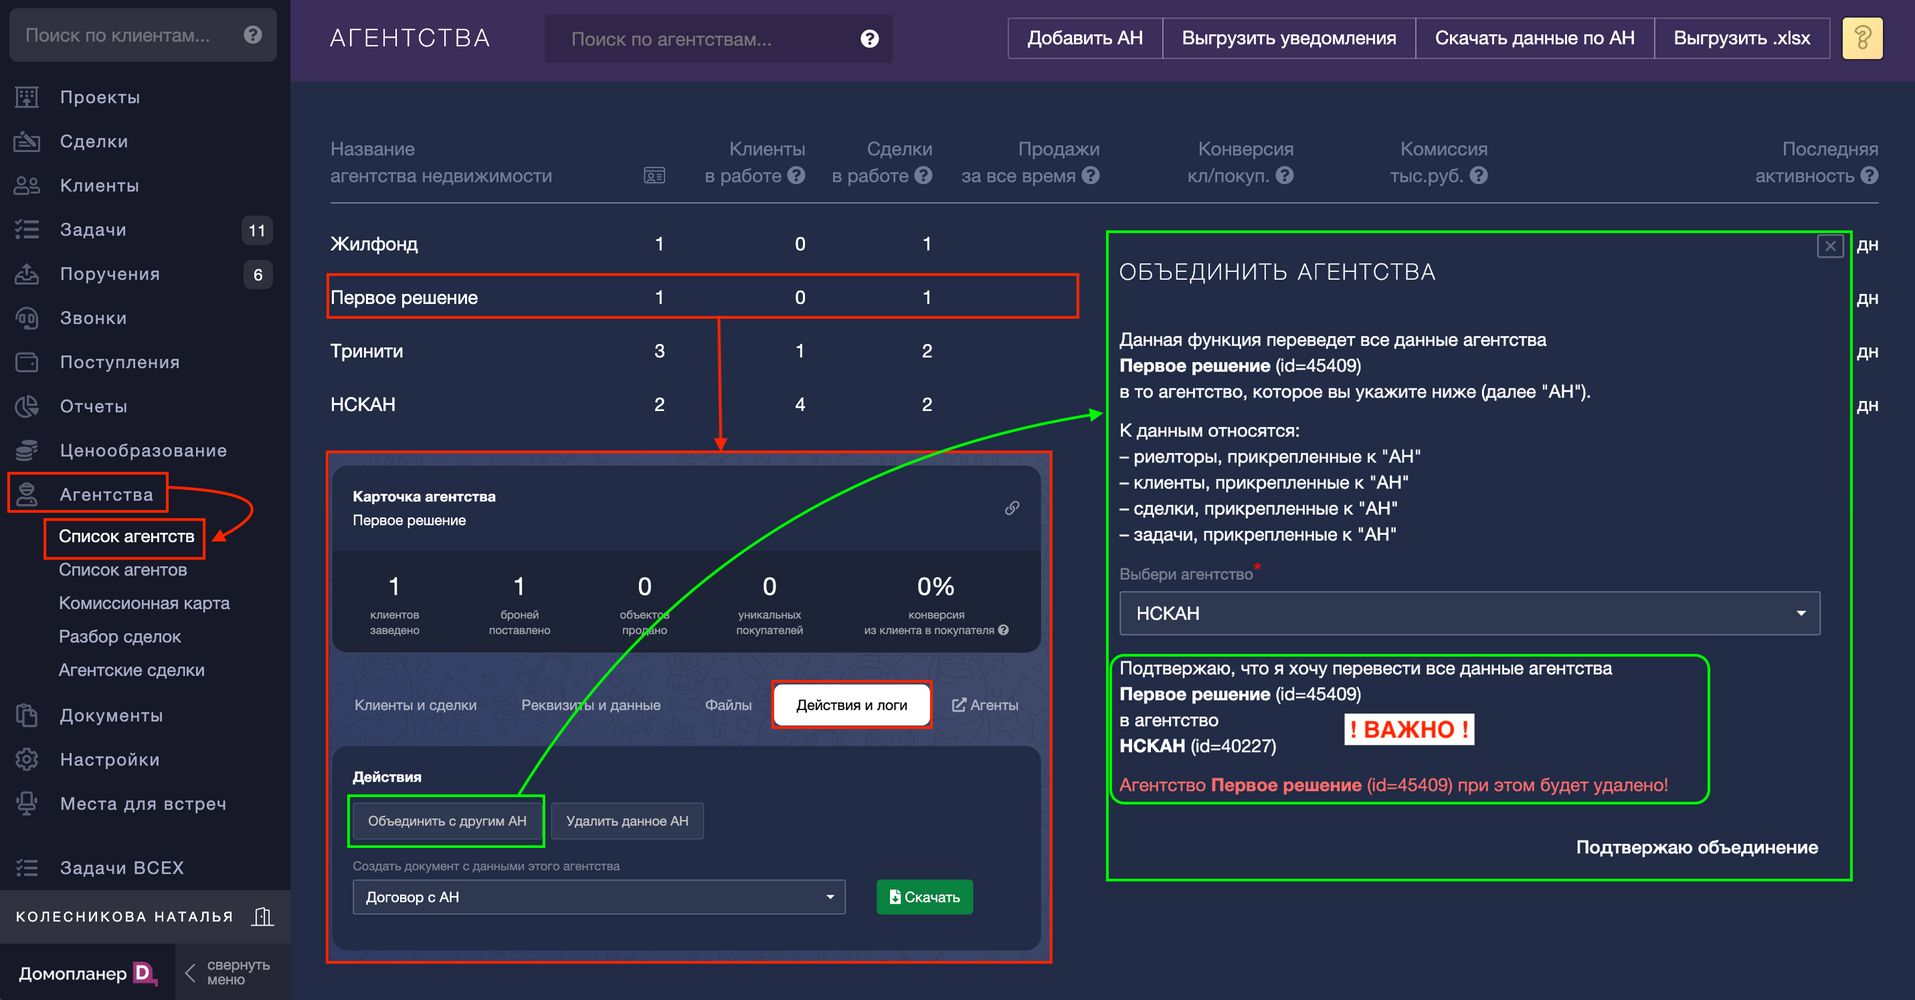Click the Документы files icon

click(x=27, y=715)
